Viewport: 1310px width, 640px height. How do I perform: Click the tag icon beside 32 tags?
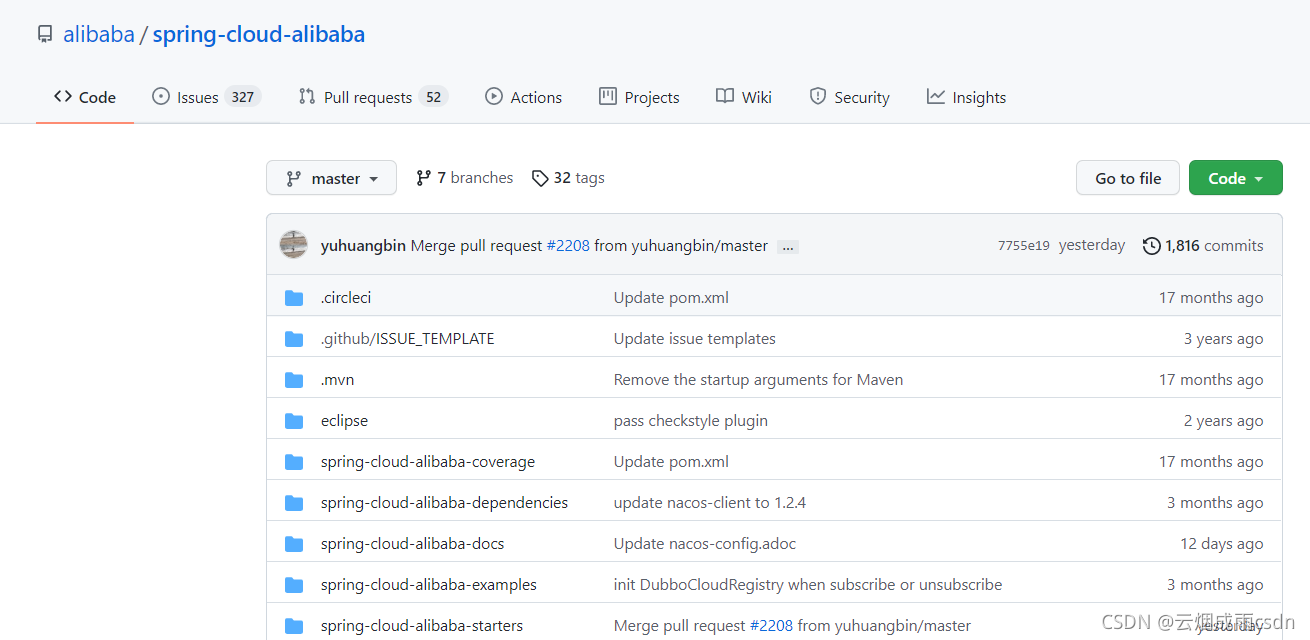[540, 178]
